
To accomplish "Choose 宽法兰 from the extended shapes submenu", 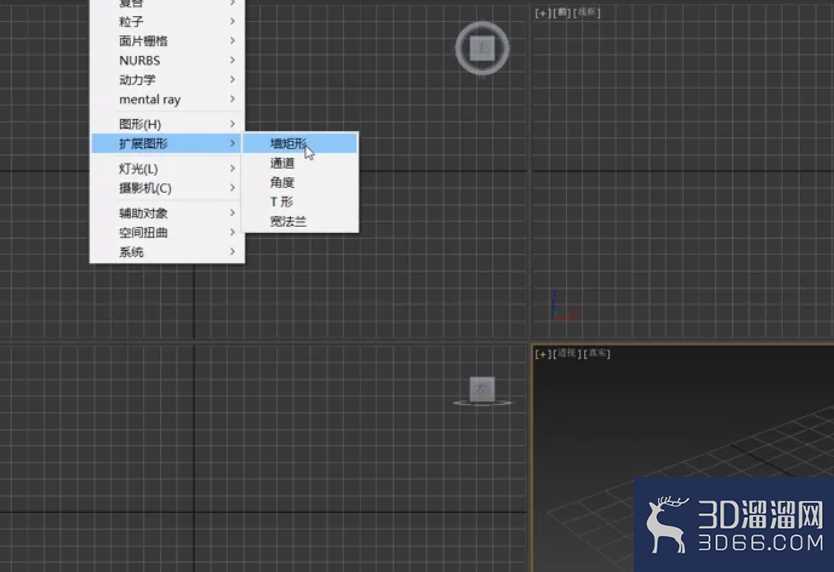I will click(300, 221).
